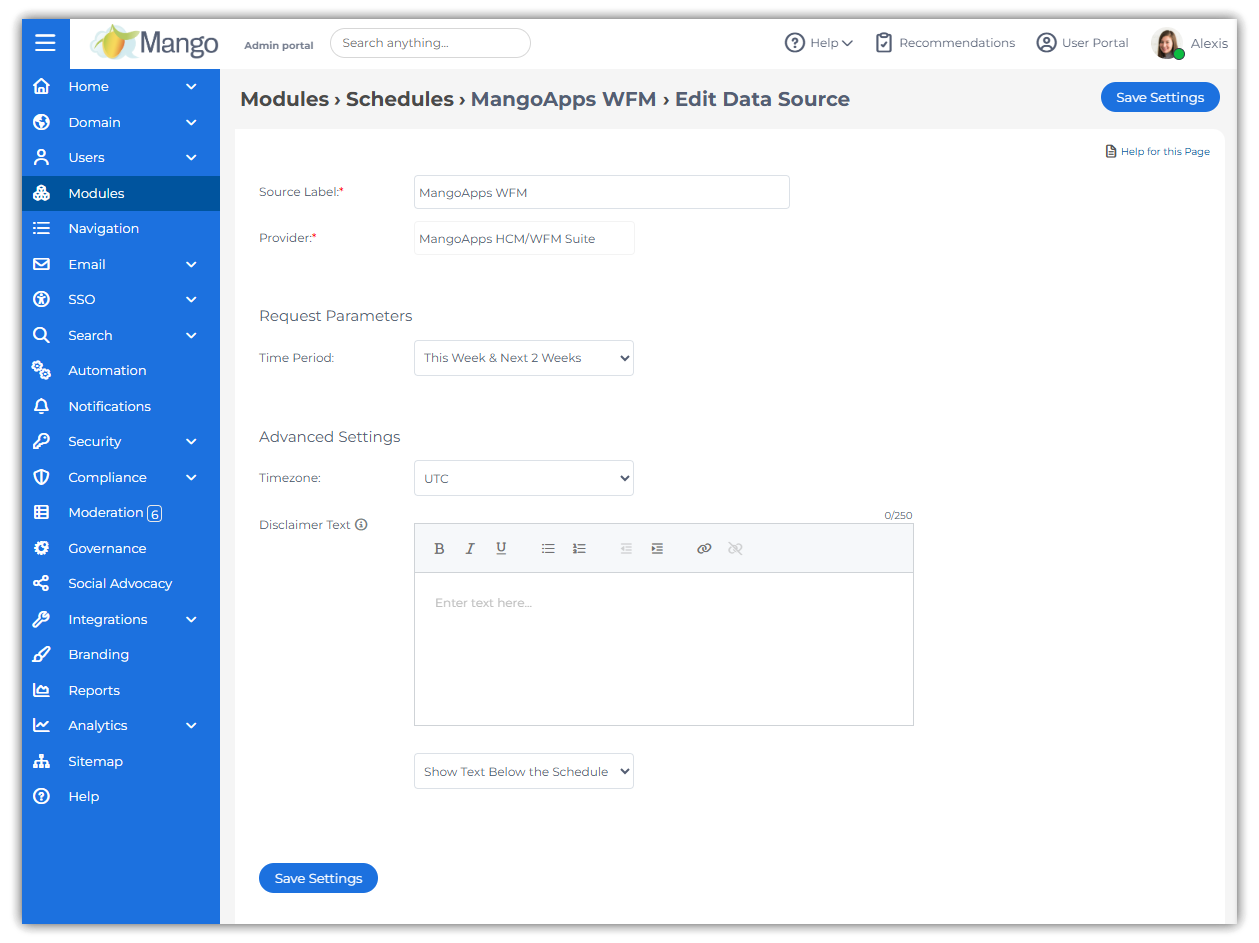Open the Timezone dropdown
This screenshot has height=943, width=1259.
pos(523,479)
